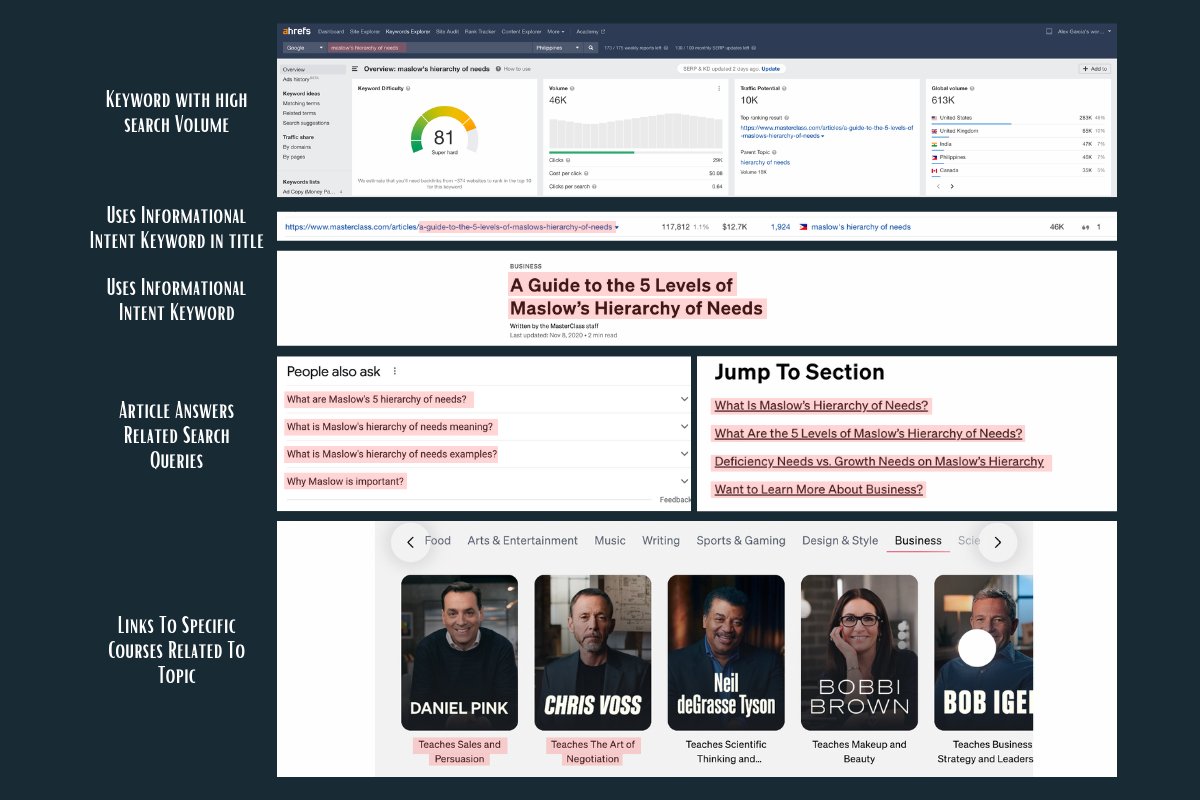Open Keywords Explorer in Ahrefs navigation
Viewport: 1200px width, 800px height.
pos(408,31)
